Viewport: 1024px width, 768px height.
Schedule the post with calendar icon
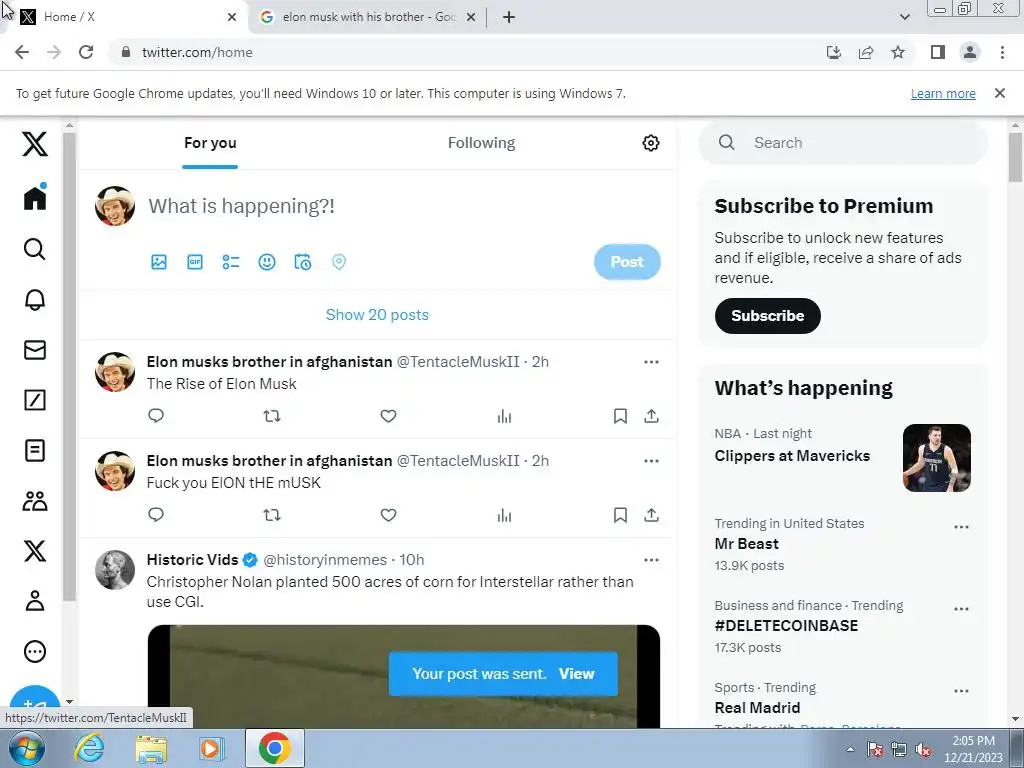click(x=302, y=262)
